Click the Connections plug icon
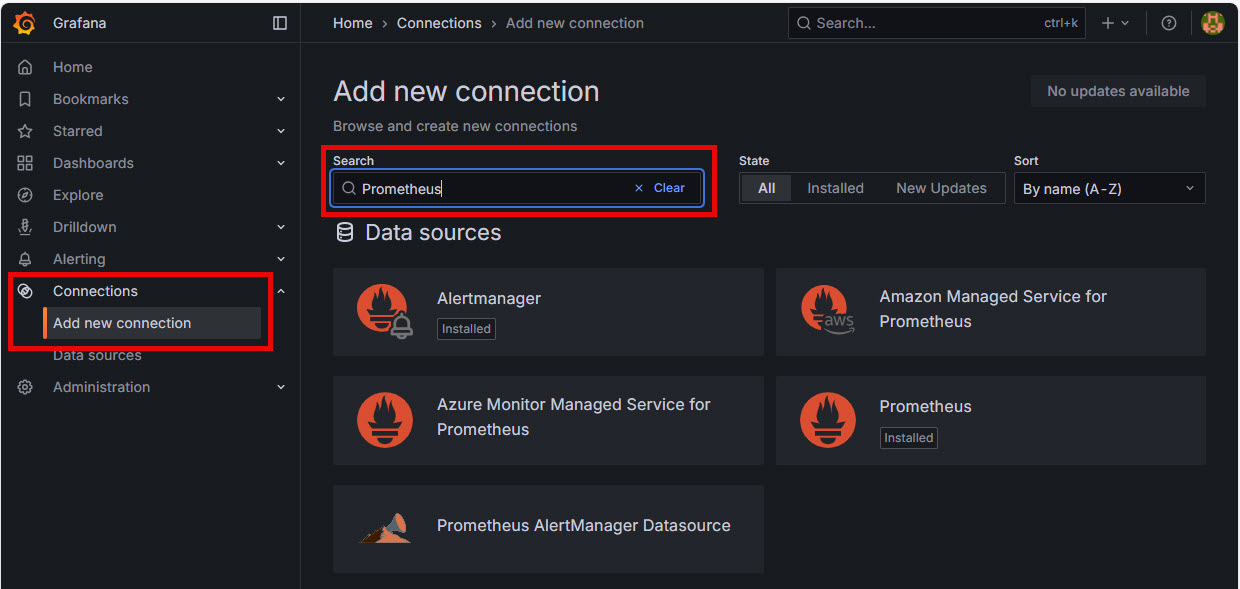 point(26,291)
